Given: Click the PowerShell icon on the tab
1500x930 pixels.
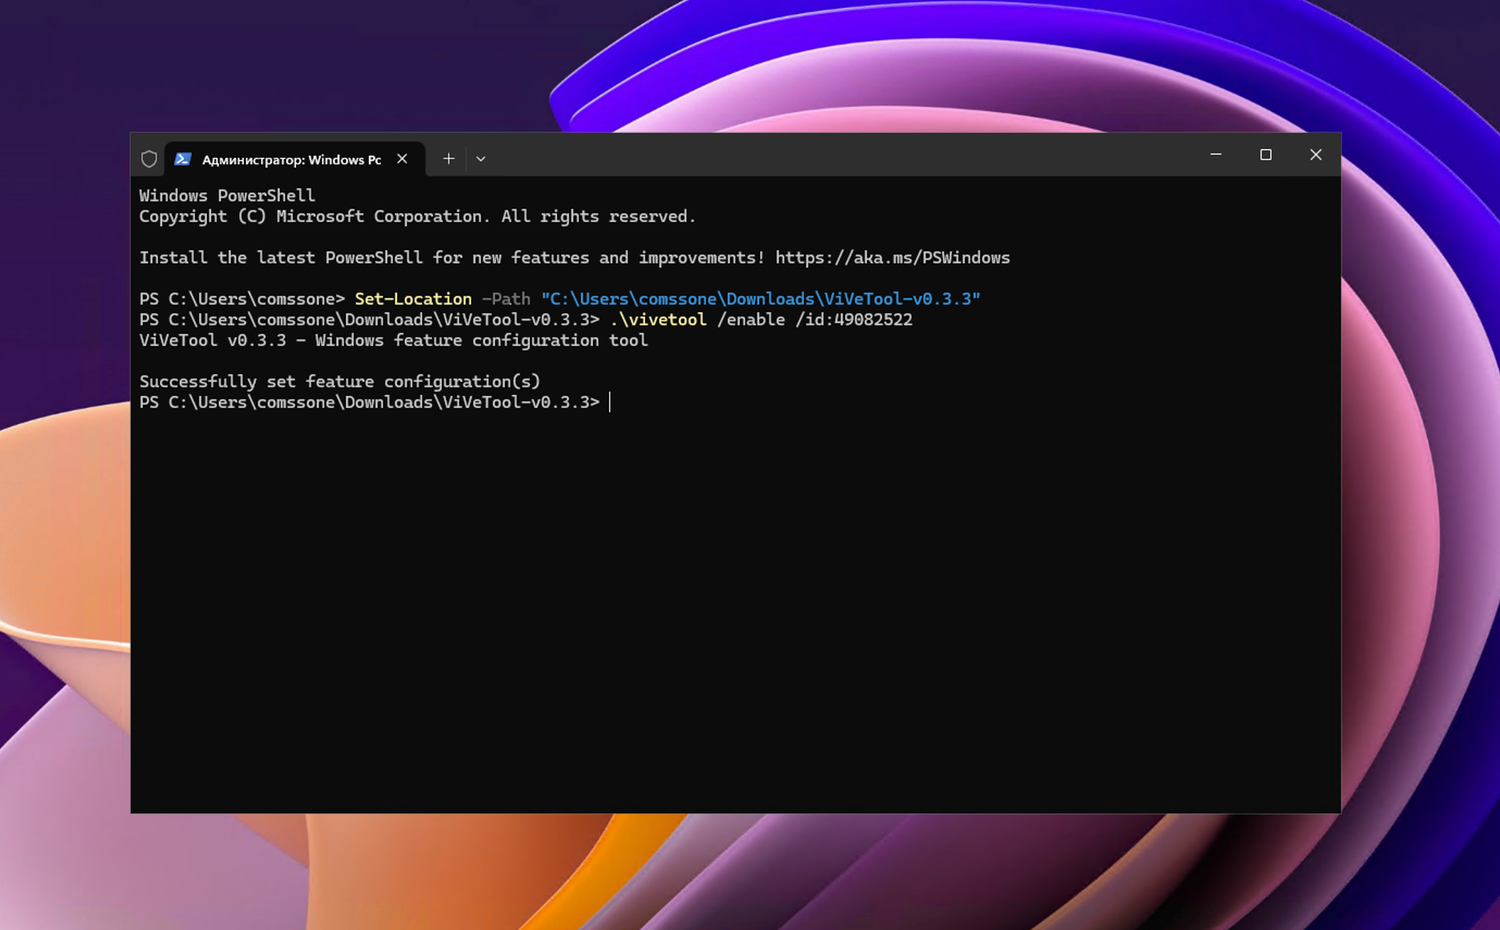Looking at the screenshot, I should point(183,159).
